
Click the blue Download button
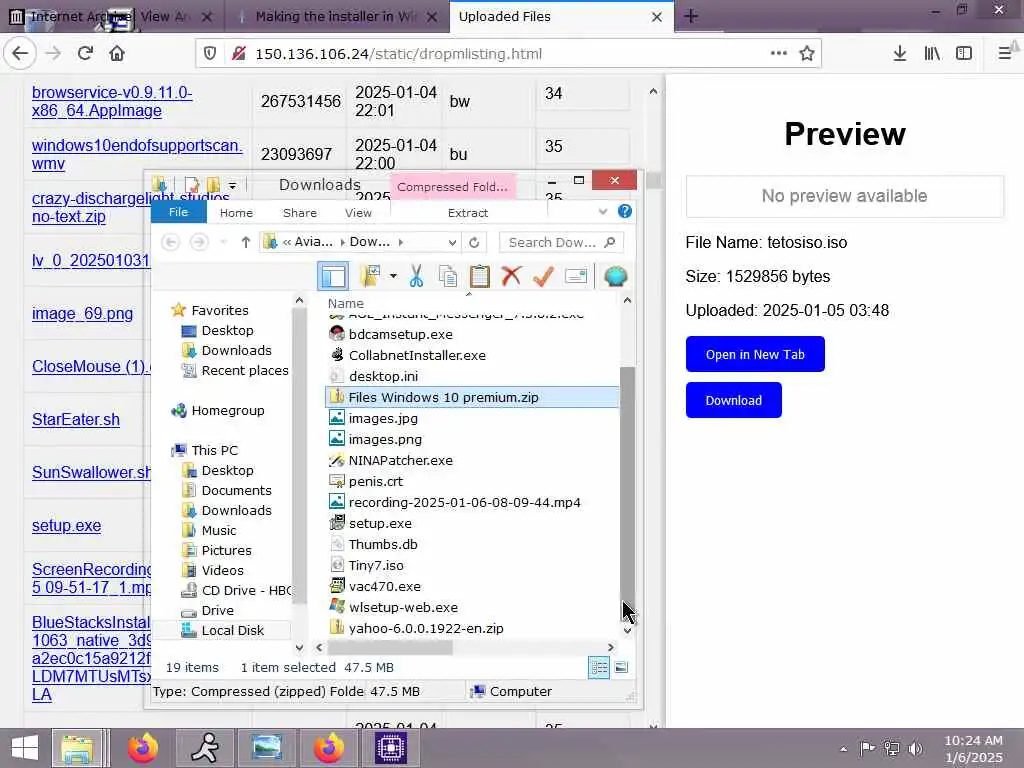(x=733, y=400)
